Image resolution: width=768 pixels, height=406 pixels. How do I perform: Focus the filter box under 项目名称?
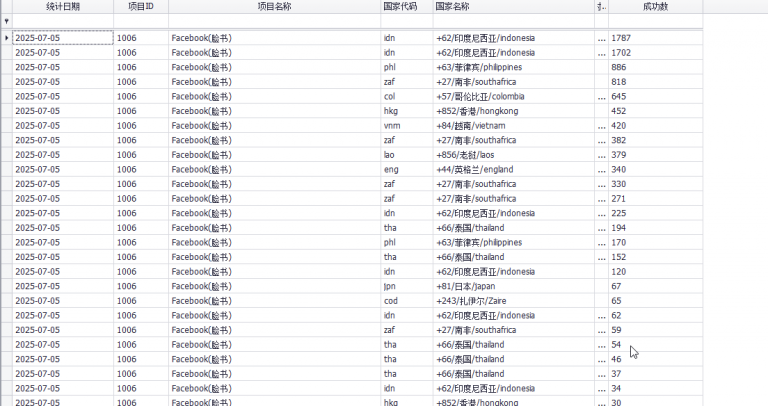point(275,21)
